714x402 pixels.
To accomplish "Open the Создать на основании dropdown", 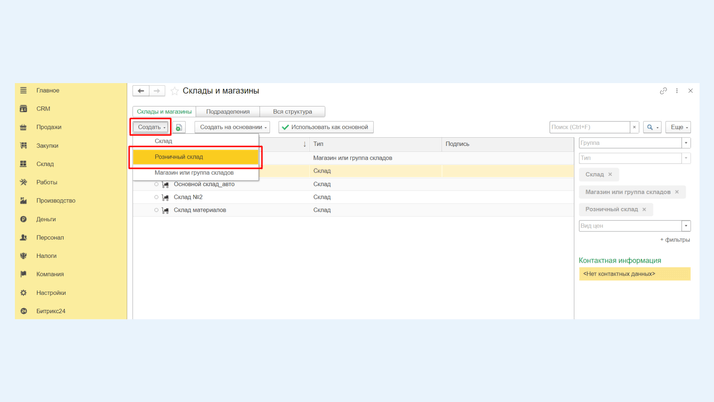I will pyautogui.click(x=232, y=127).
